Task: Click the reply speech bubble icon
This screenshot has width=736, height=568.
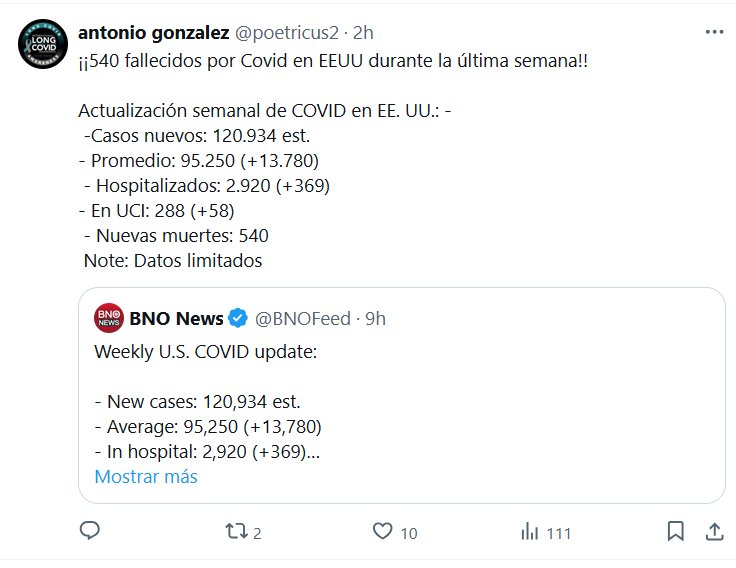Action: pyautogui.click(x=88, y=531)
